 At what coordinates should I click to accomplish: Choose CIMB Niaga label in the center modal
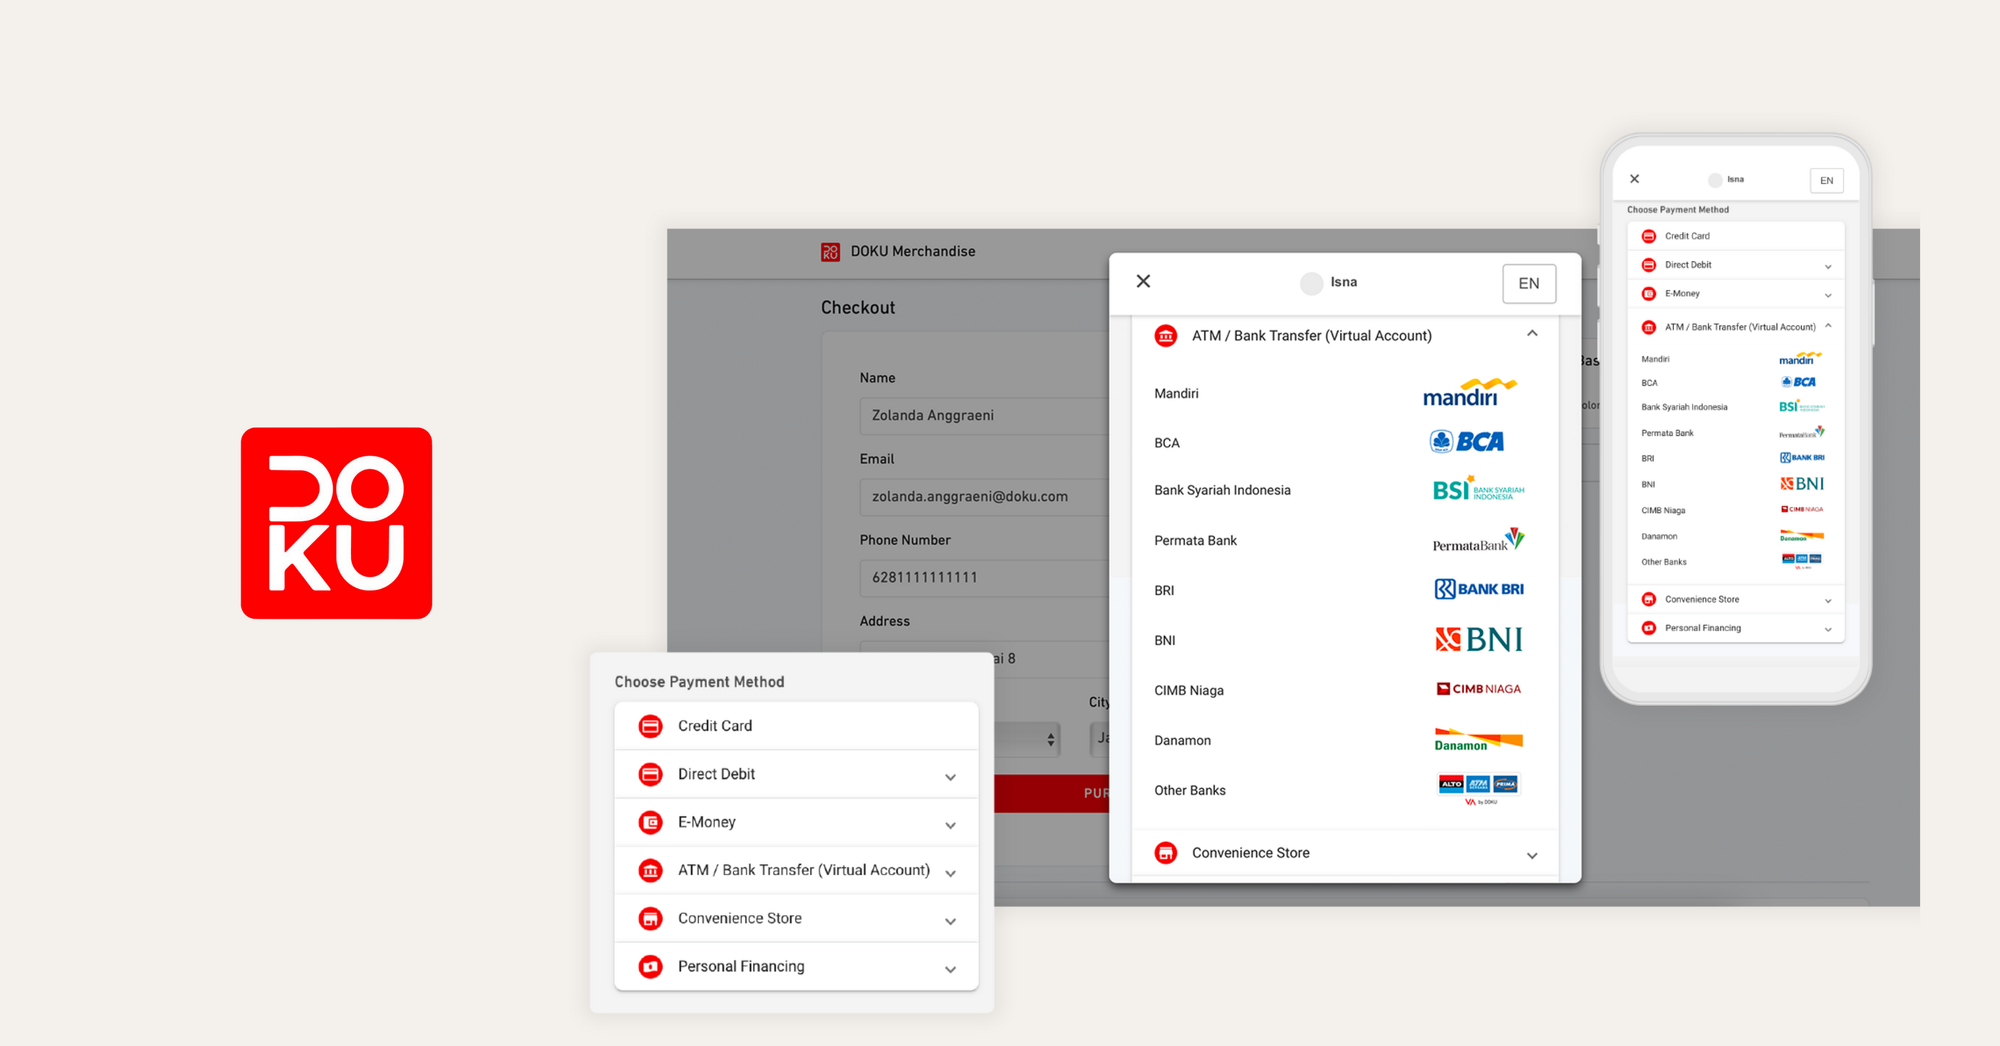point(1189,691)
